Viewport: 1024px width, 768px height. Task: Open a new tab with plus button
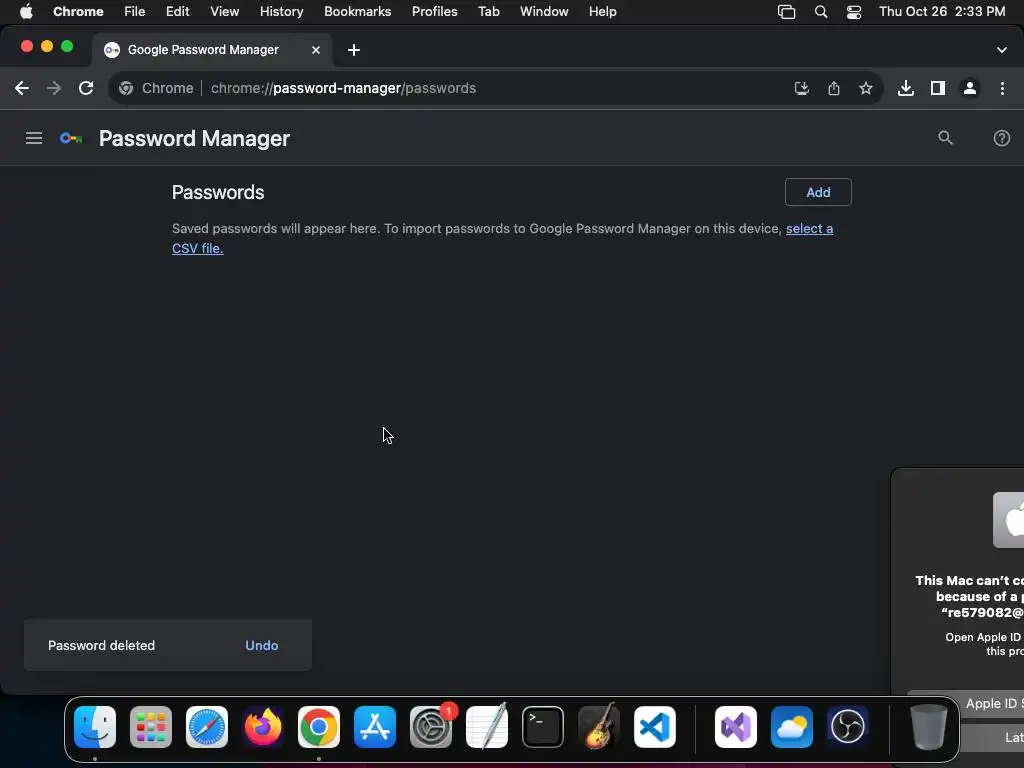tap(353, 50)
